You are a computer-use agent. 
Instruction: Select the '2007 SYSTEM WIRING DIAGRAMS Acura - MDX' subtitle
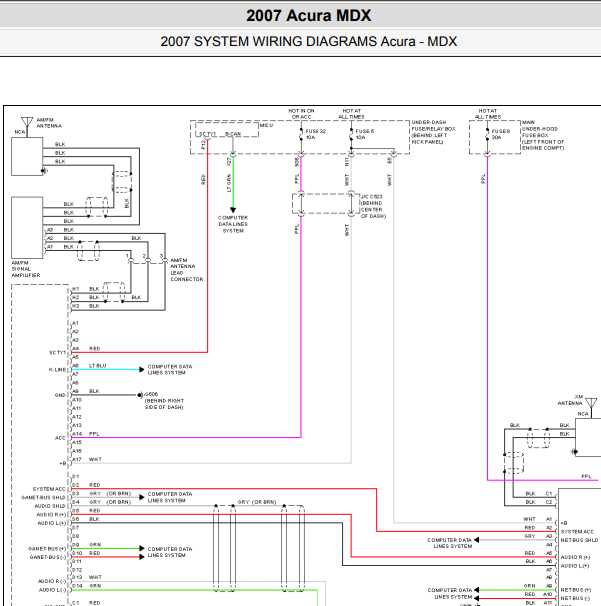click(308, 41)
